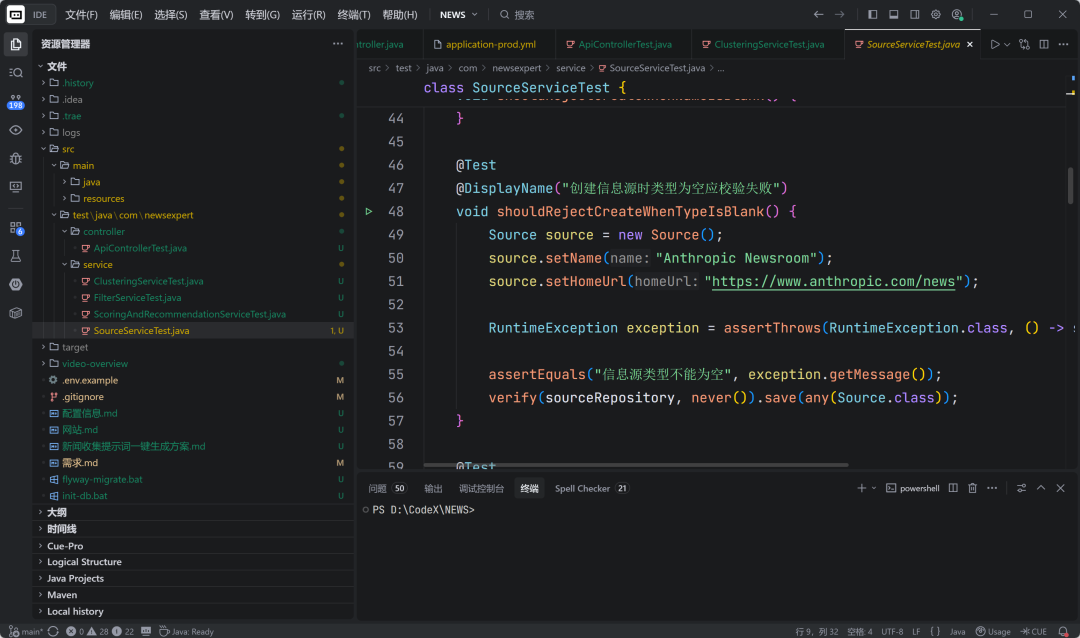Switch to 问题 panel tab

point(387,488)
